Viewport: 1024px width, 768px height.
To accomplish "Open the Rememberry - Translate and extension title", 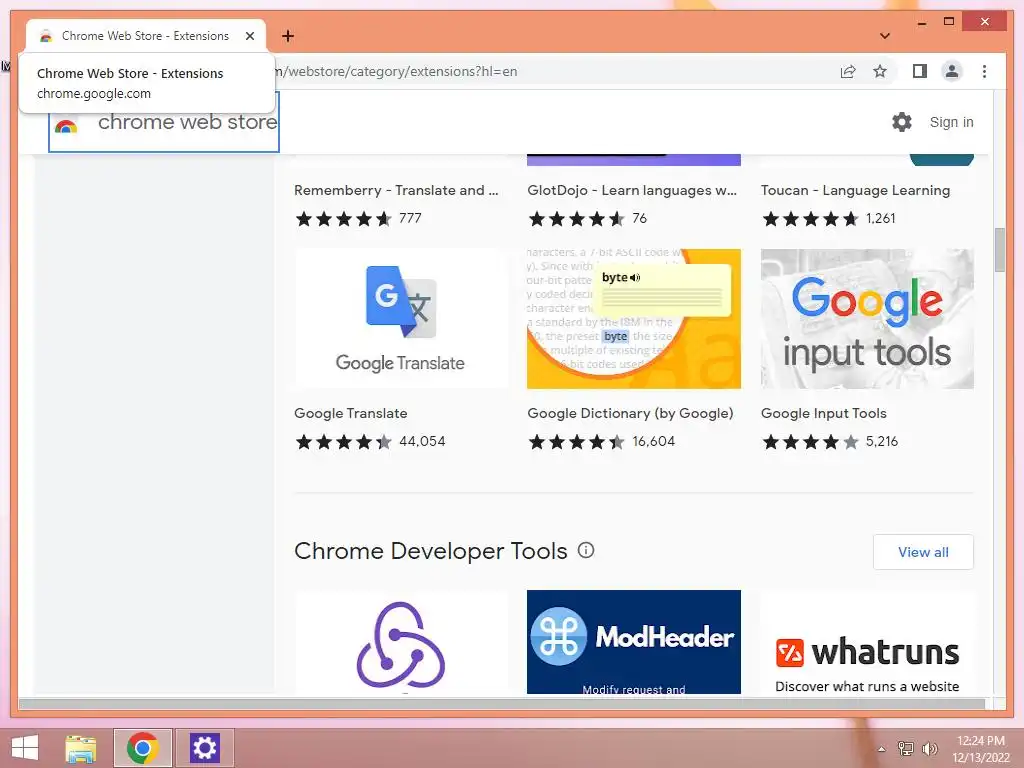I will pyautogui.click(x=396, y=191).
